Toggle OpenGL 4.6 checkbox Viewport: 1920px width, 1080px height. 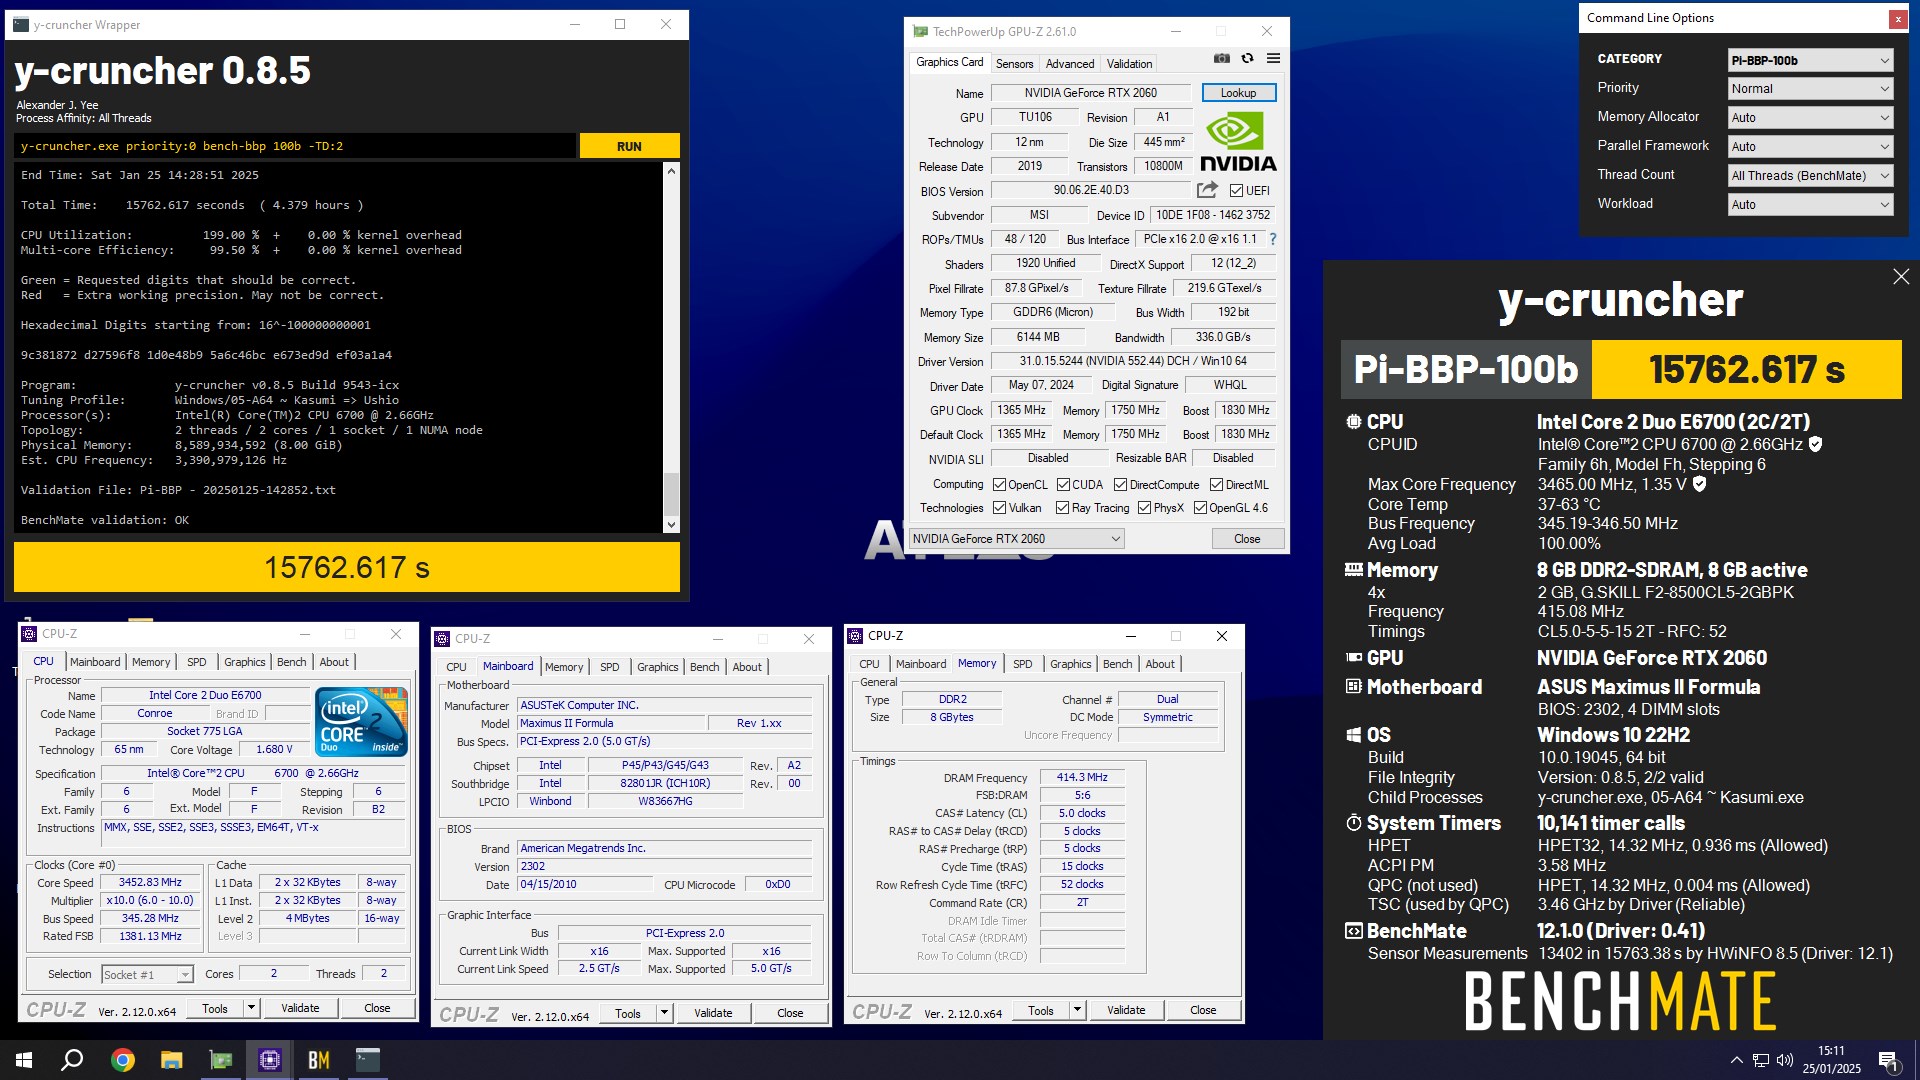tap(1200, 508)
